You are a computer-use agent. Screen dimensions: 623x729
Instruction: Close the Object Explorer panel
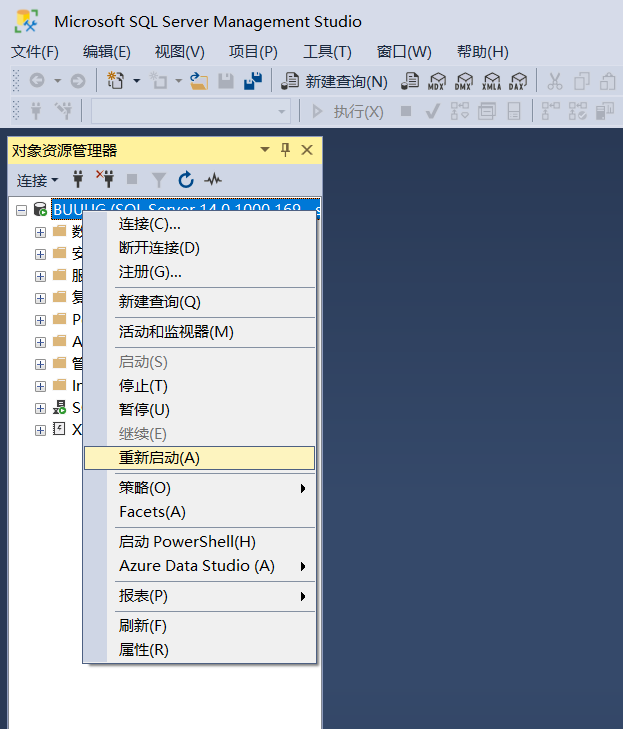point(307,150)
